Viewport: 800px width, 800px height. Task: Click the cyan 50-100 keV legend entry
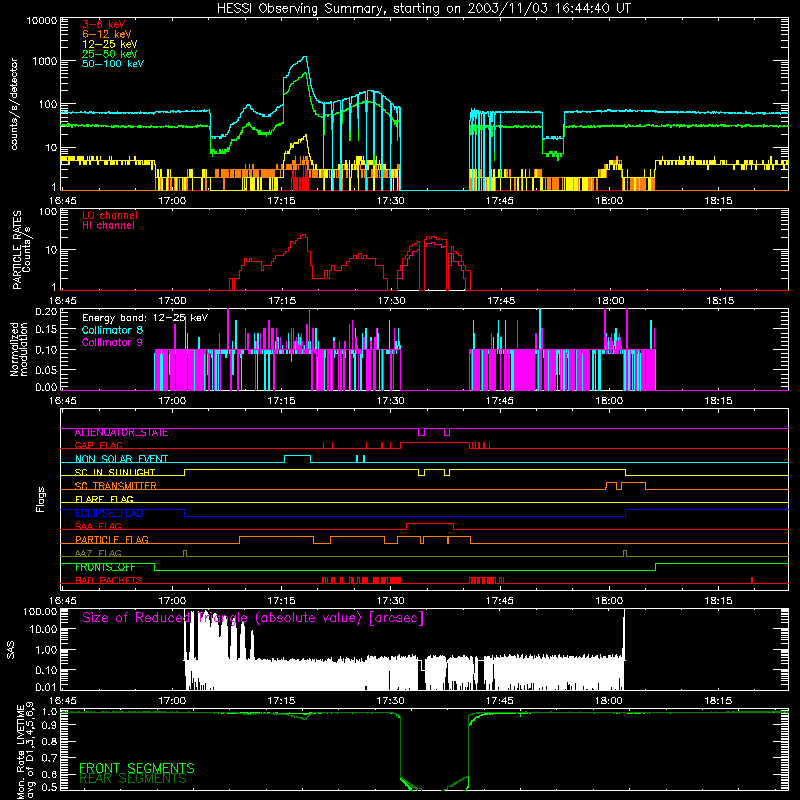[x=113, y=64]
